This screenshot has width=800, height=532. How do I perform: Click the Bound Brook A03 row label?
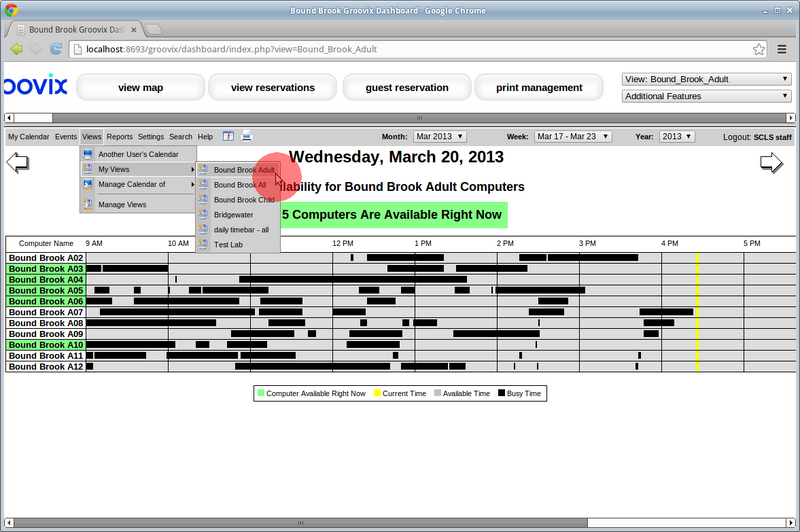[x=46, y=269]
